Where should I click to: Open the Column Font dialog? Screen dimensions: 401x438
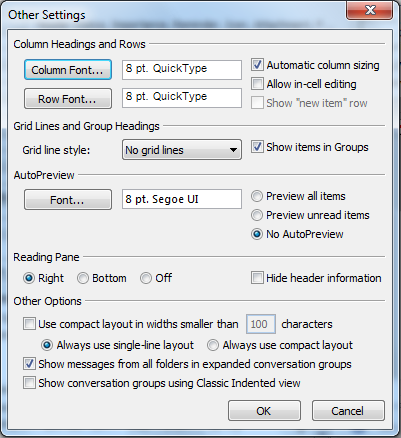tap(68, 70)
